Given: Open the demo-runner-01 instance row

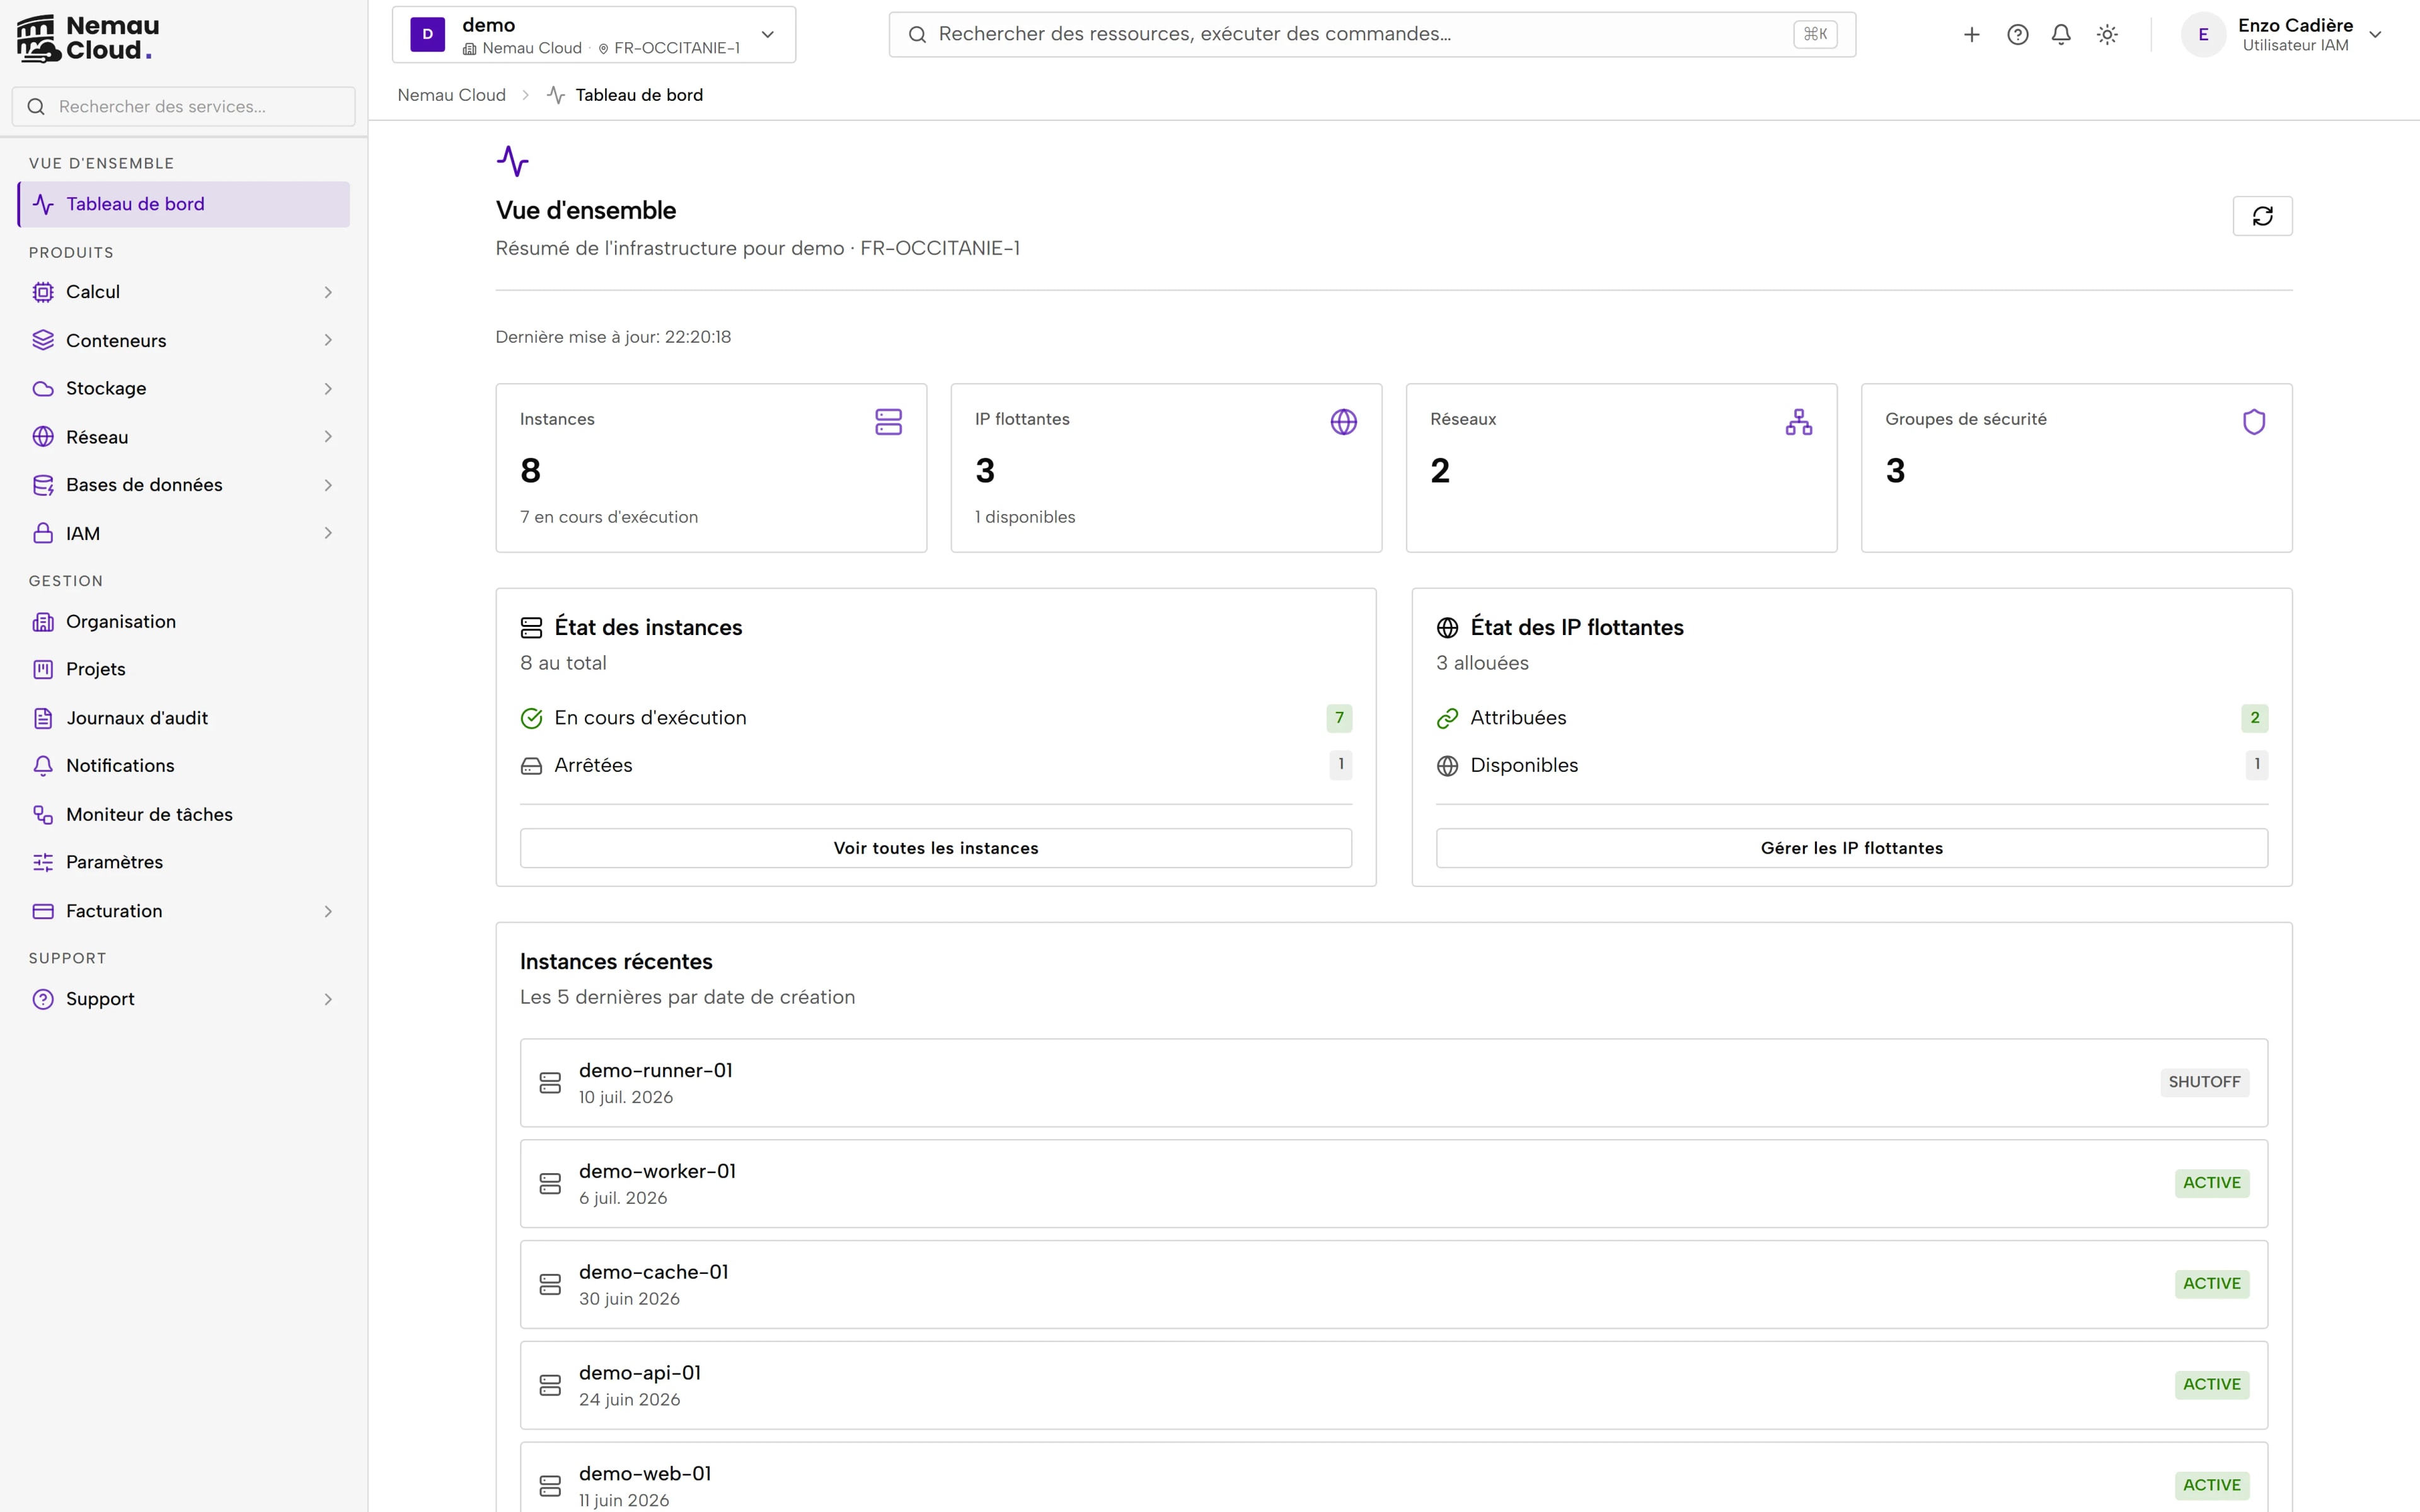Looking at the screenshot, I should (x=1393, y=1083).
